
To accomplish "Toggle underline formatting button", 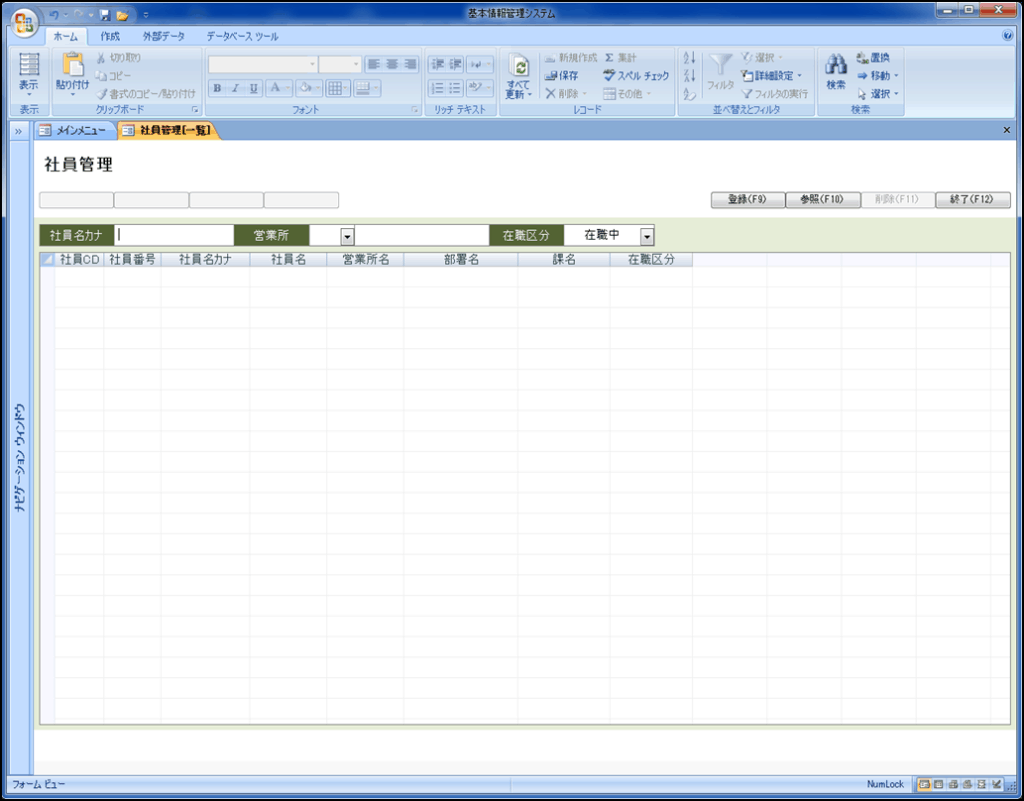I will point(254,88).
